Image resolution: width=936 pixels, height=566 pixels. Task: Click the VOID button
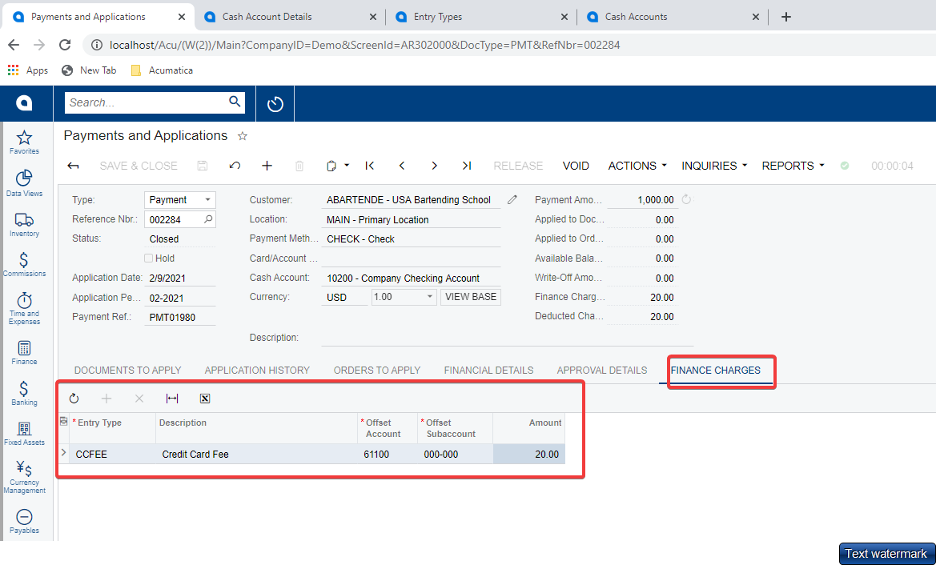[576, 166]
